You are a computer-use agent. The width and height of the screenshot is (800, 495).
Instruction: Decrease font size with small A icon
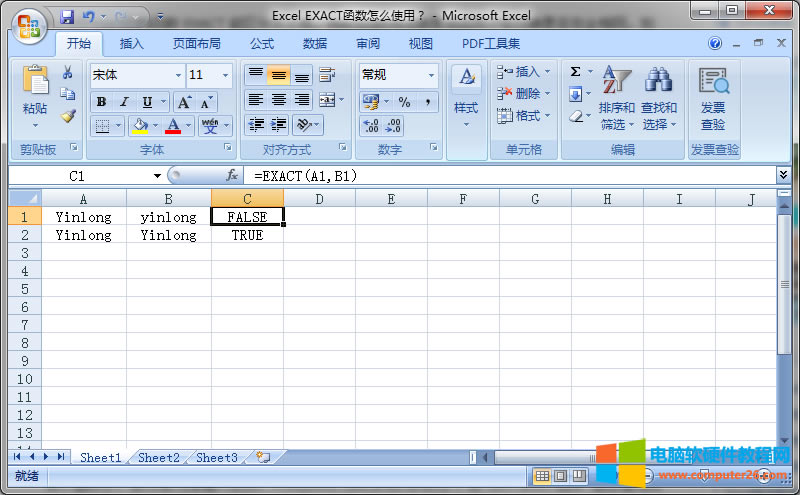point(206,102)
